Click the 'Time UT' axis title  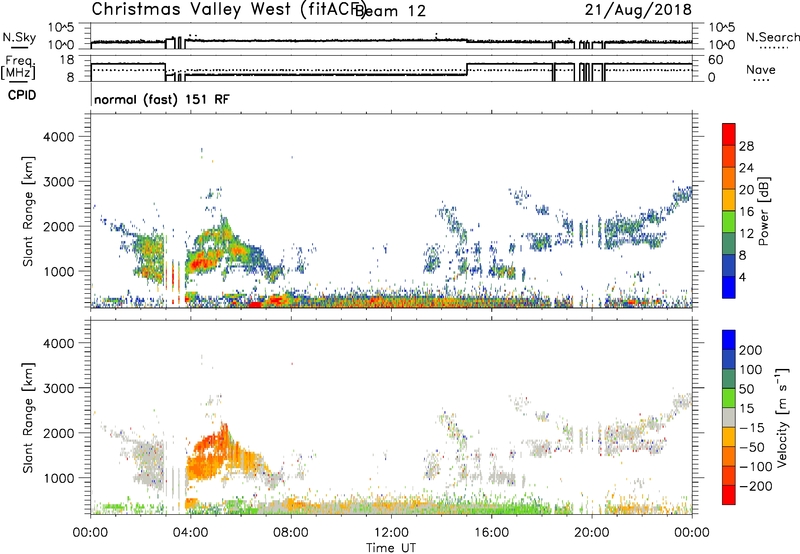(x=391, y=548)
